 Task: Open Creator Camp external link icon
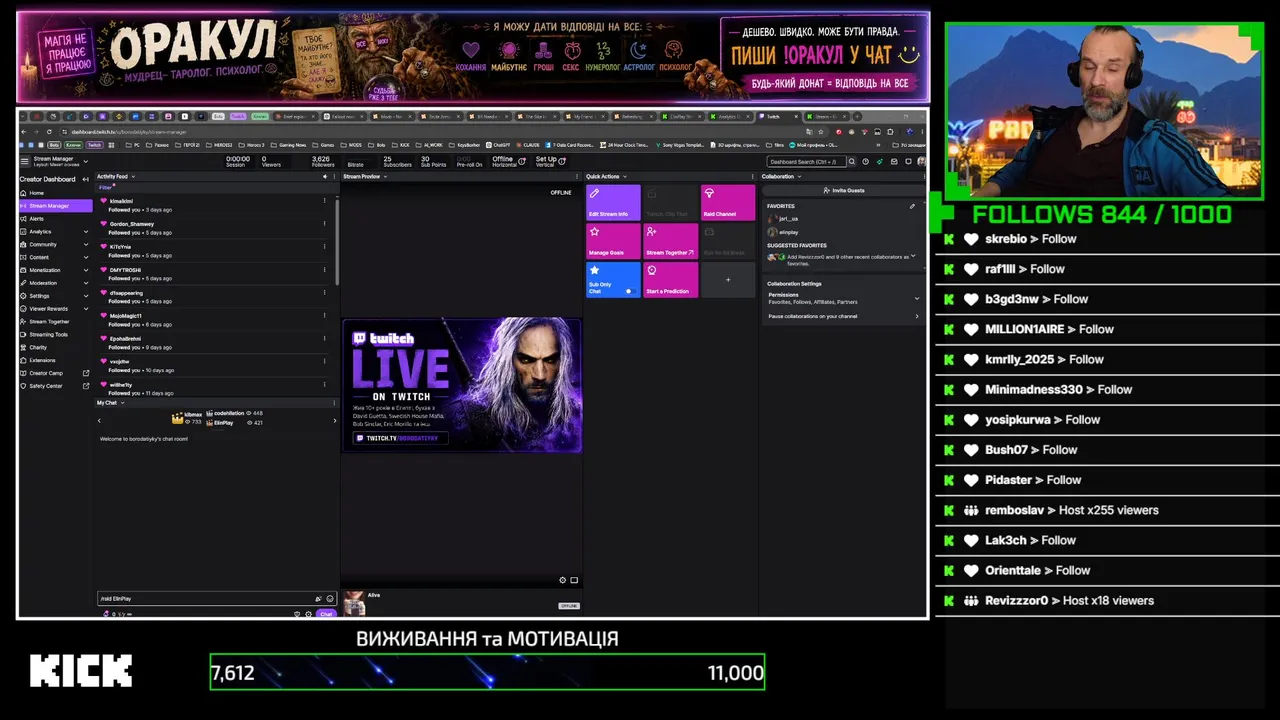click(86, 373)
